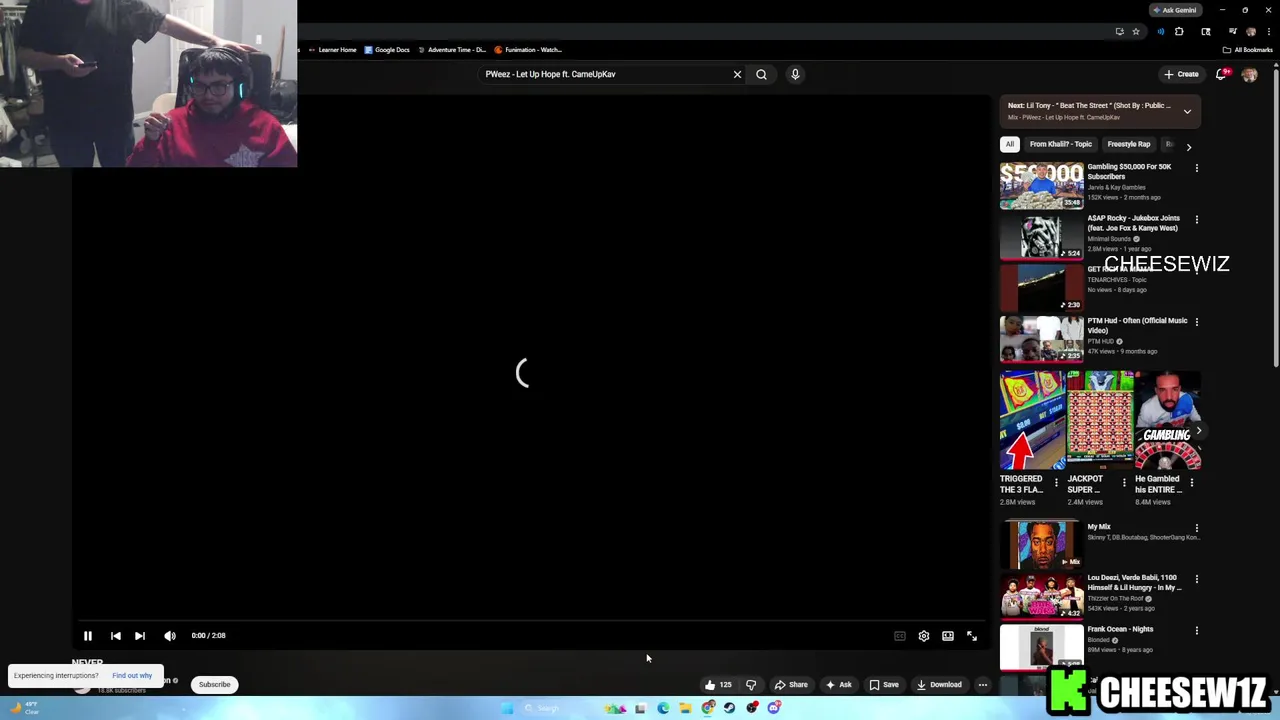Open options for A$AP Rocky Jukebox Joints
The width and height of the screenshot is (1280, 720).
(1197, 219)
